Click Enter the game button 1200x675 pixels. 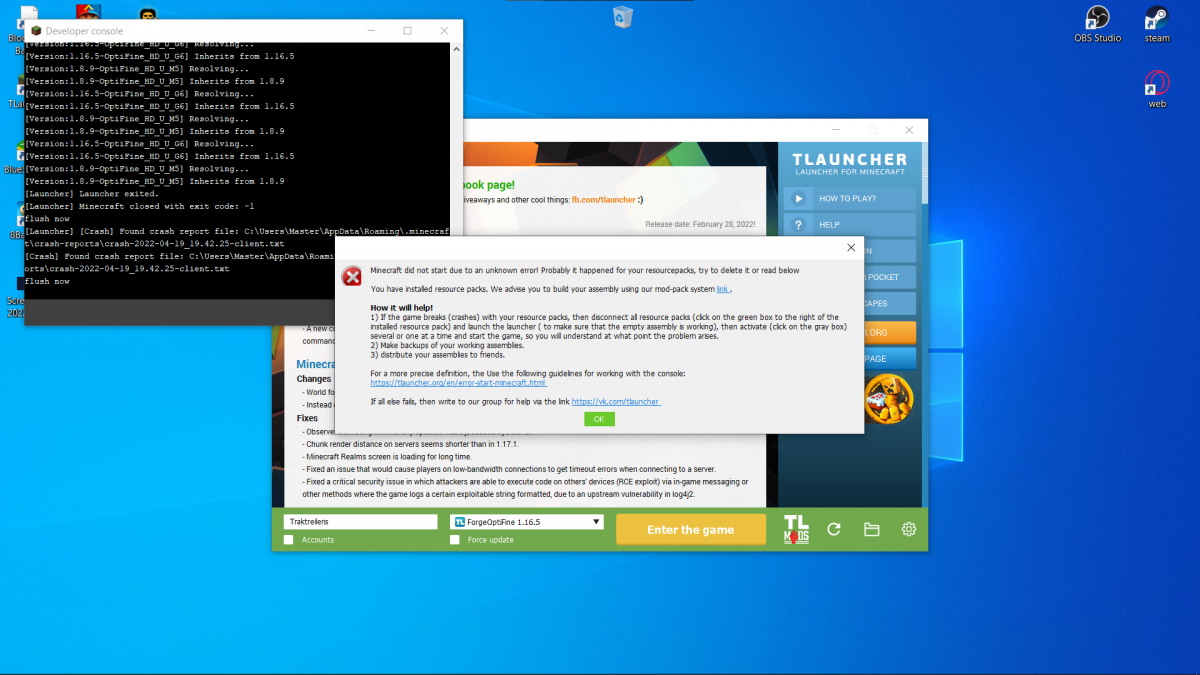[x=691, y=530]
